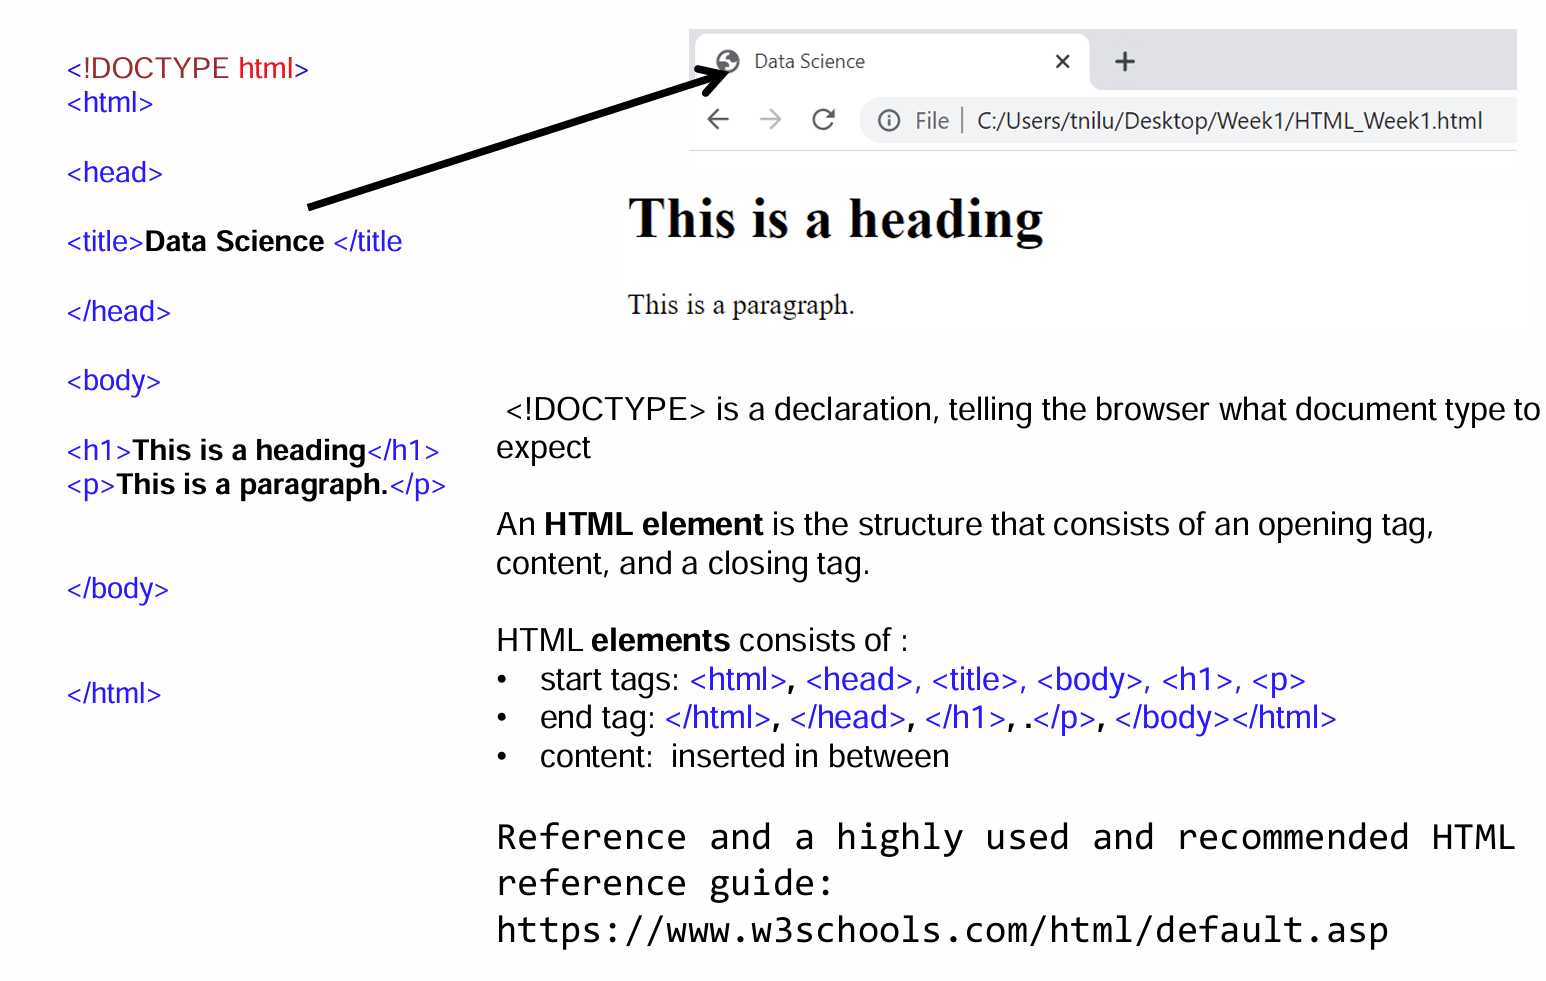
Task: Click the <h1> heading line in the code
Action: 252,451
